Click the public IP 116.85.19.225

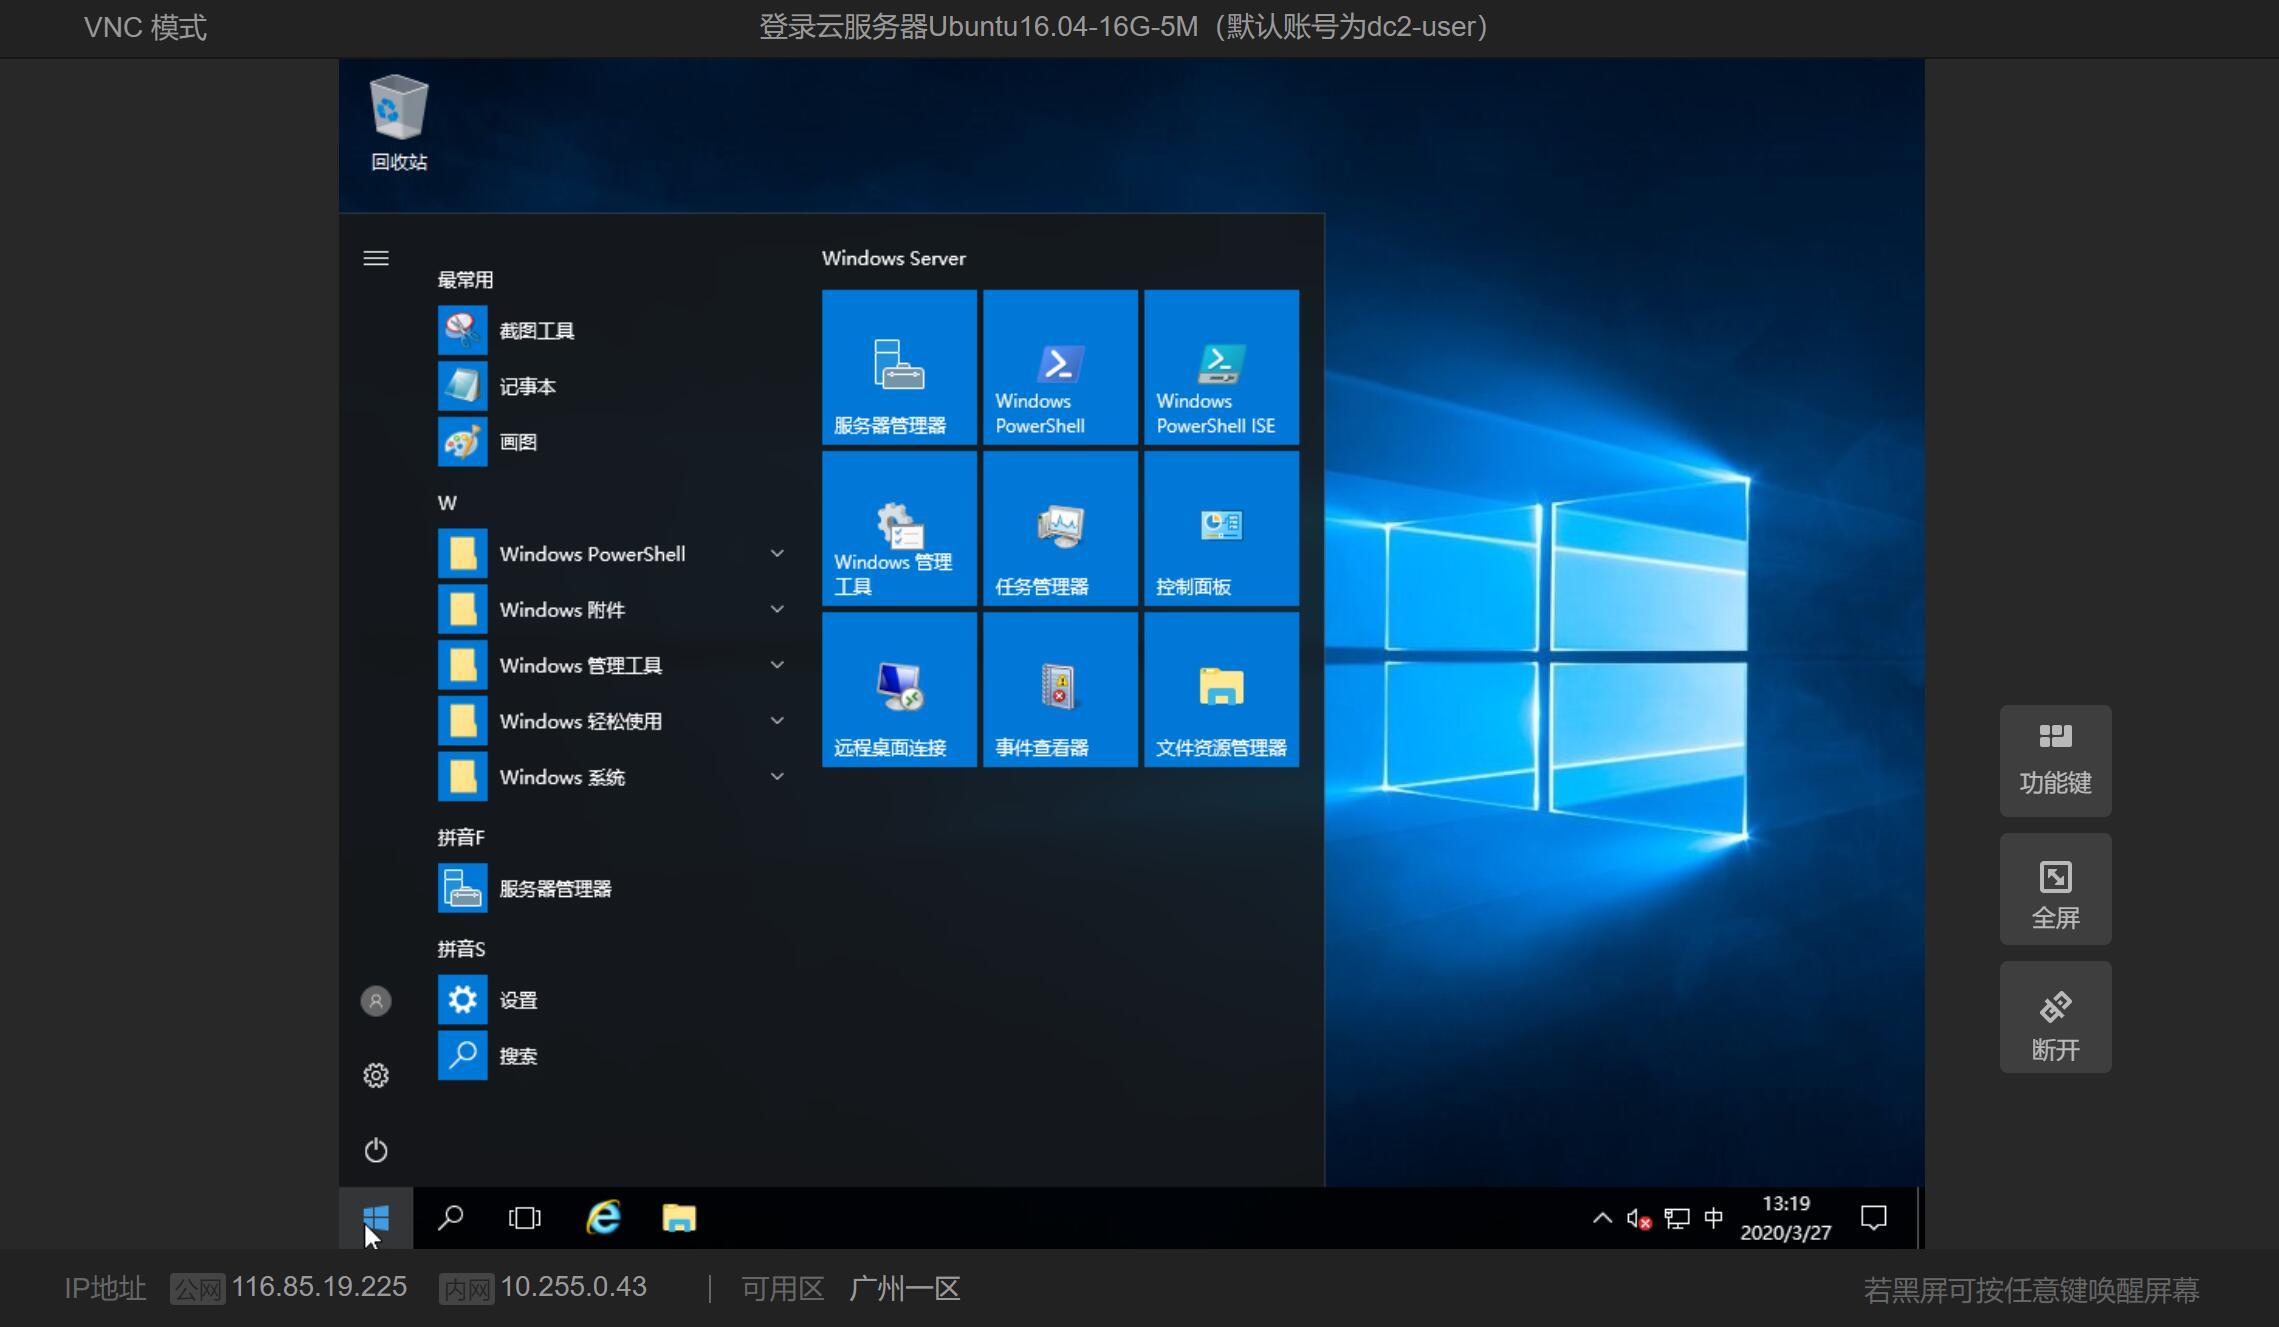[319, 1287]
